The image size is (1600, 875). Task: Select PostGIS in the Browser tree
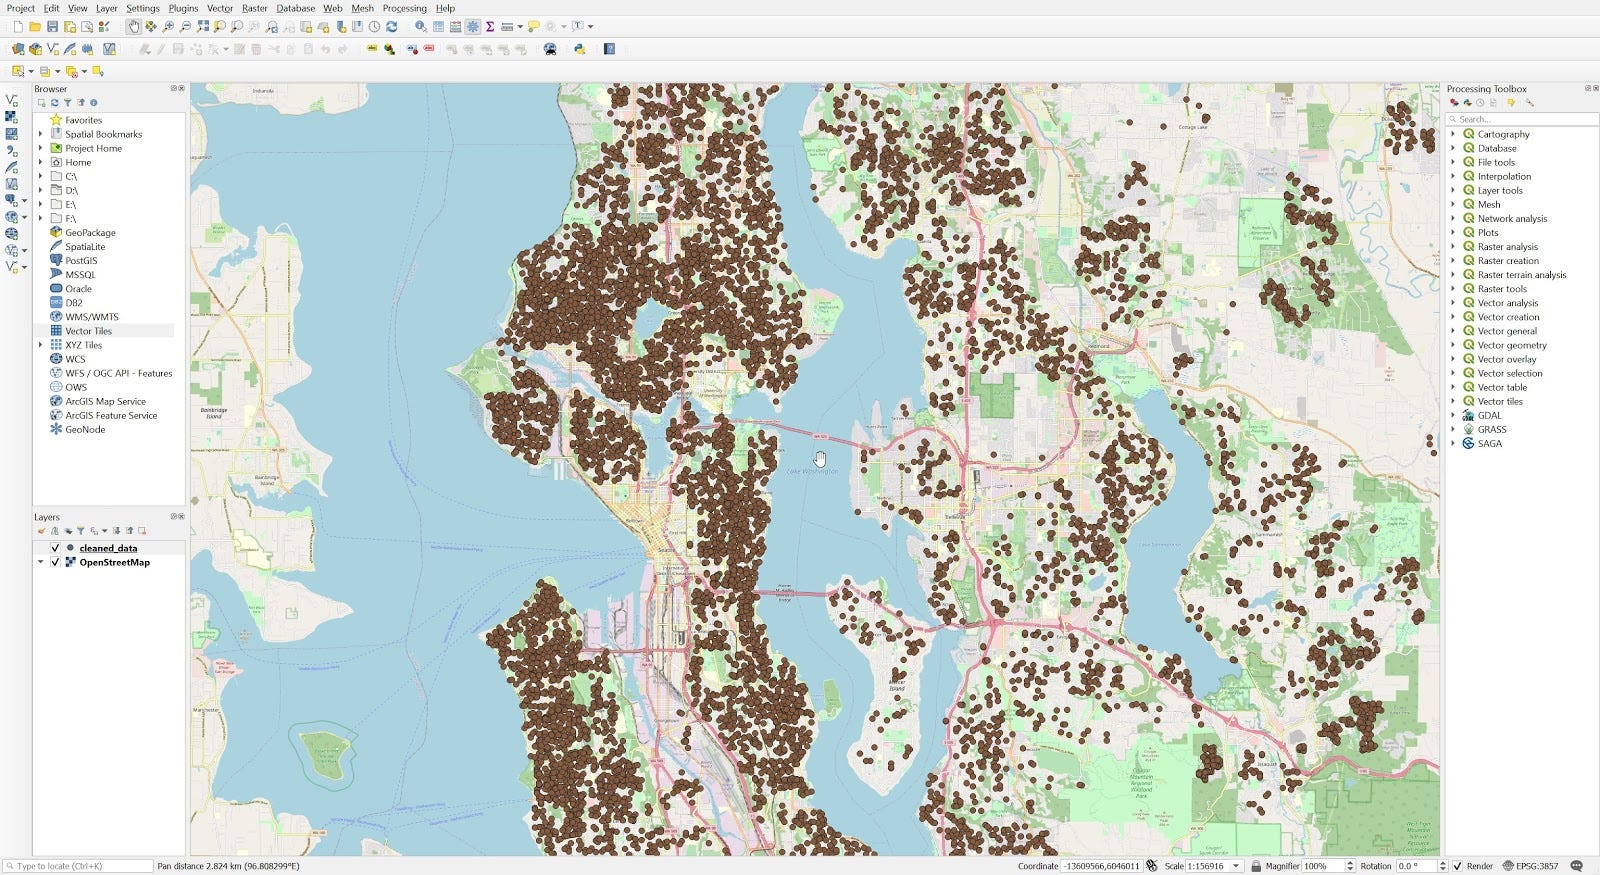[81, 260]
